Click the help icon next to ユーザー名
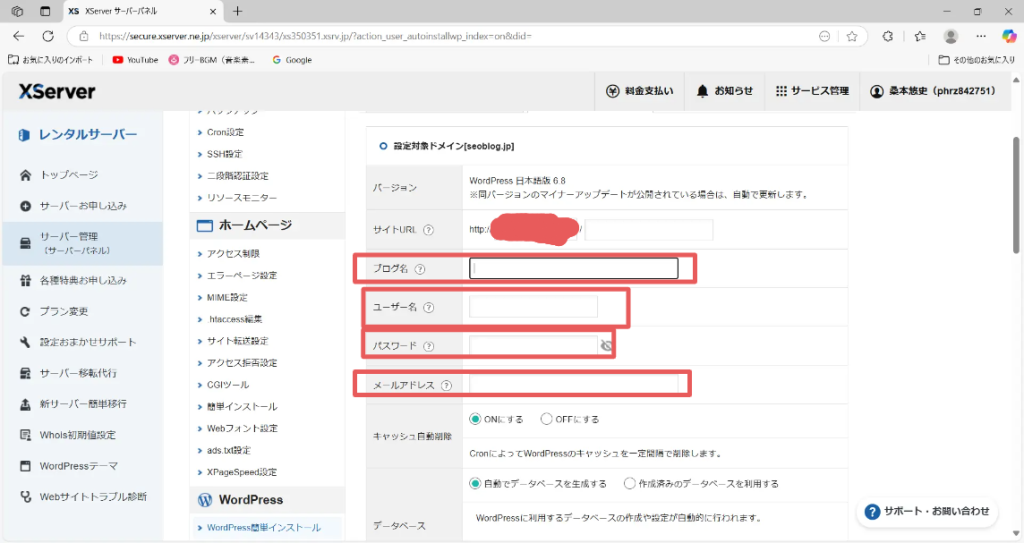 pos(428,307)
